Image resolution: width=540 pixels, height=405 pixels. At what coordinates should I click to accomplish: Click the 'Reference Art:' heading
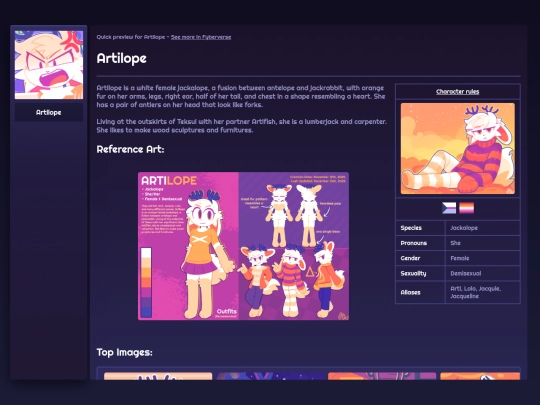pos(130,149)
